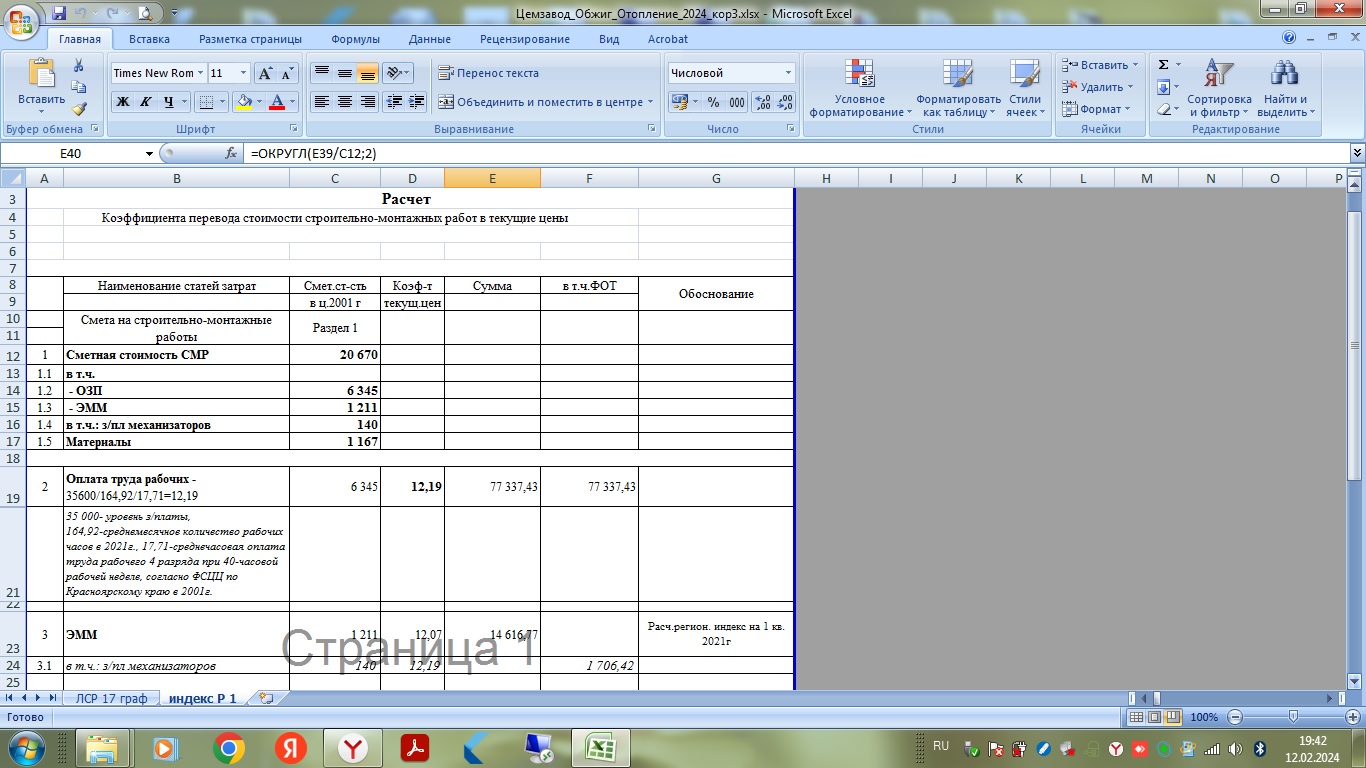Increase cell indent
This screenshot has height=768, width=1366.
tap(417, 102)
